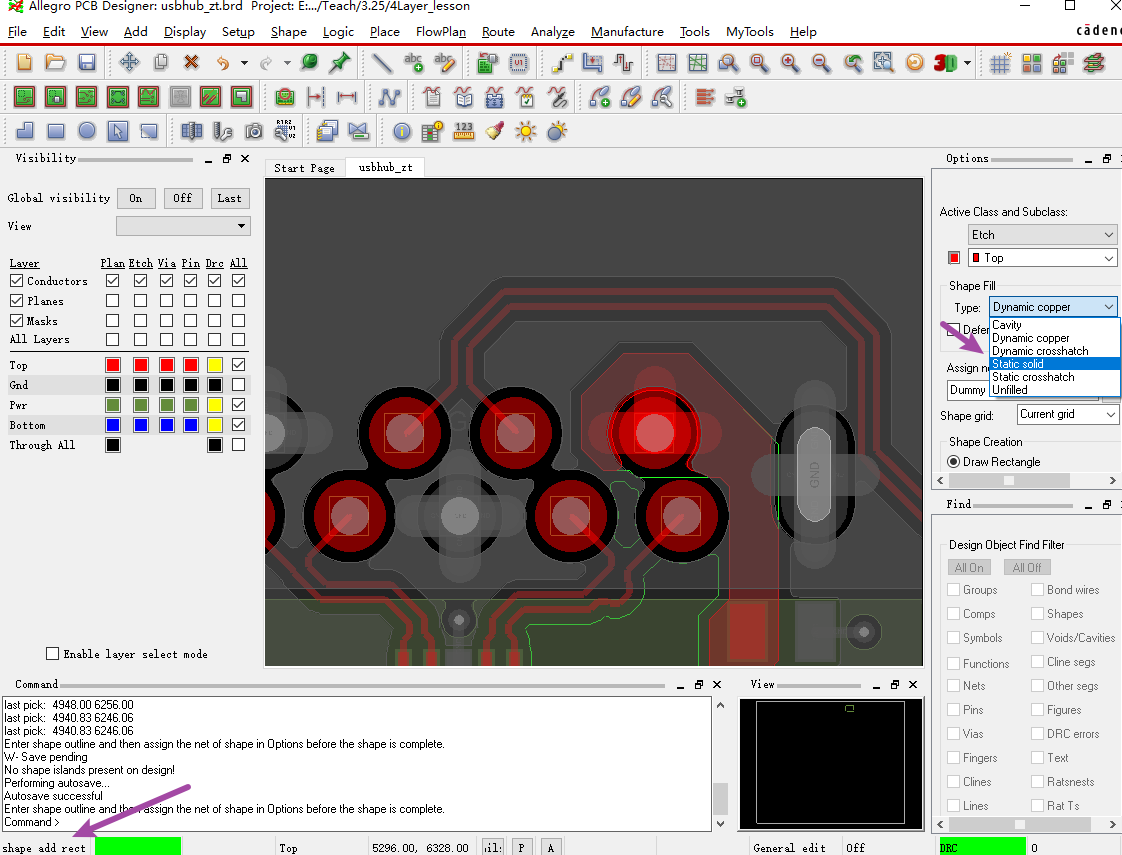Click the Save disk icon
This screenshot has width=1122, height=855.
coord(87,62)
